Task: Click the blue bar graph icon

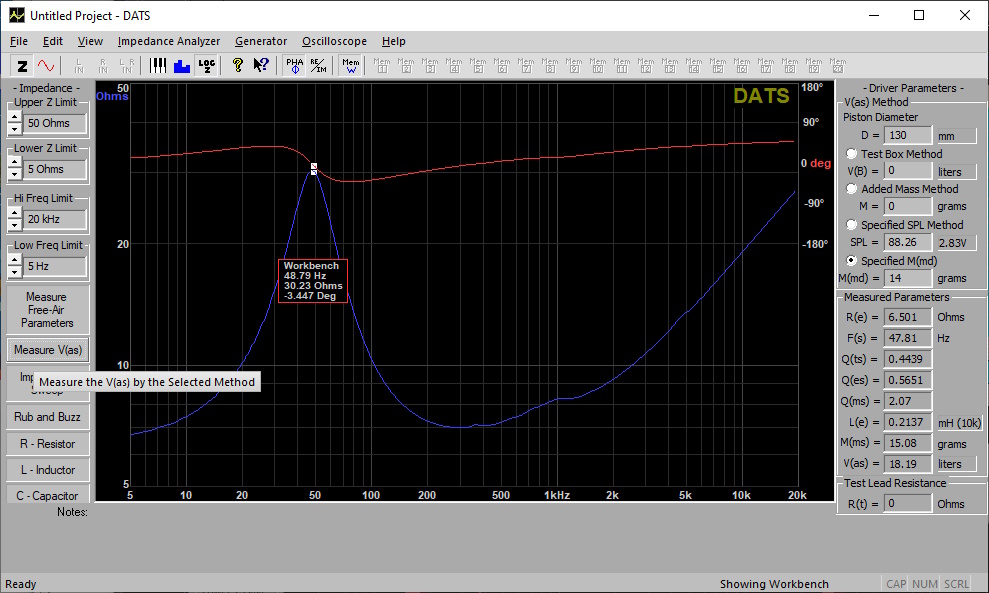Action: click(182, 66)
